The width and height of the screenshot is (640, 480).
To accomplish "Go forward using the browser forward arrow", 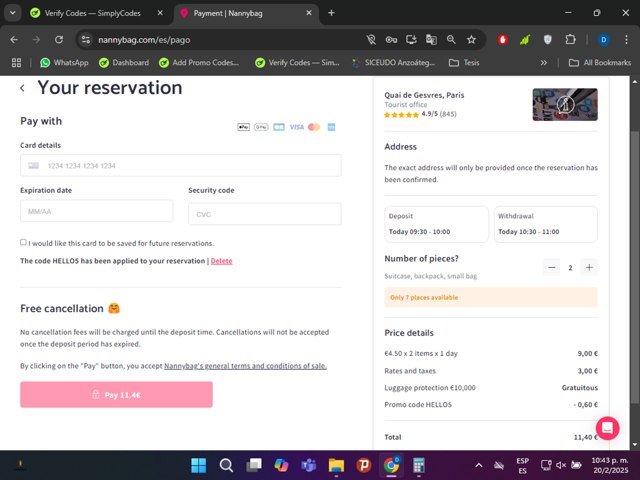I will tap(36, 40).
